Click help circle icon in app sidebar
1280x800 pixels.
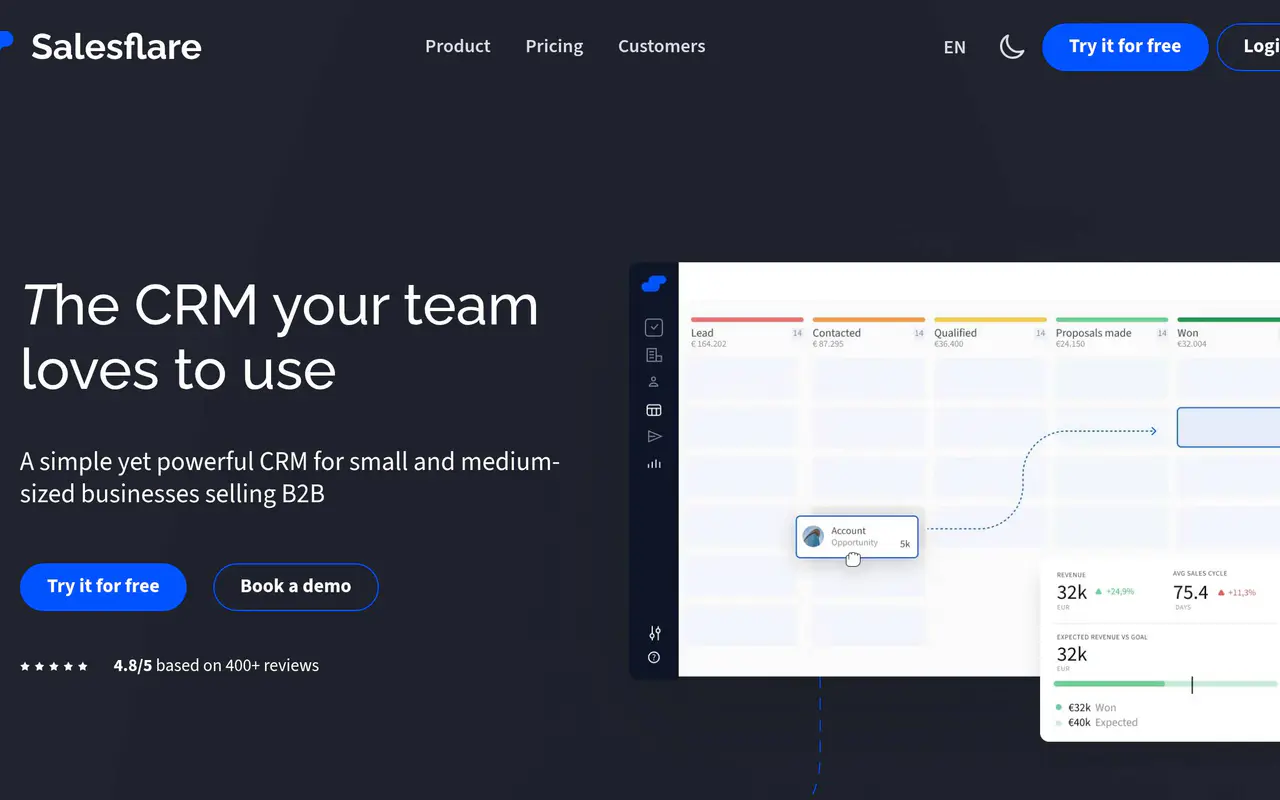pos(654,658)
